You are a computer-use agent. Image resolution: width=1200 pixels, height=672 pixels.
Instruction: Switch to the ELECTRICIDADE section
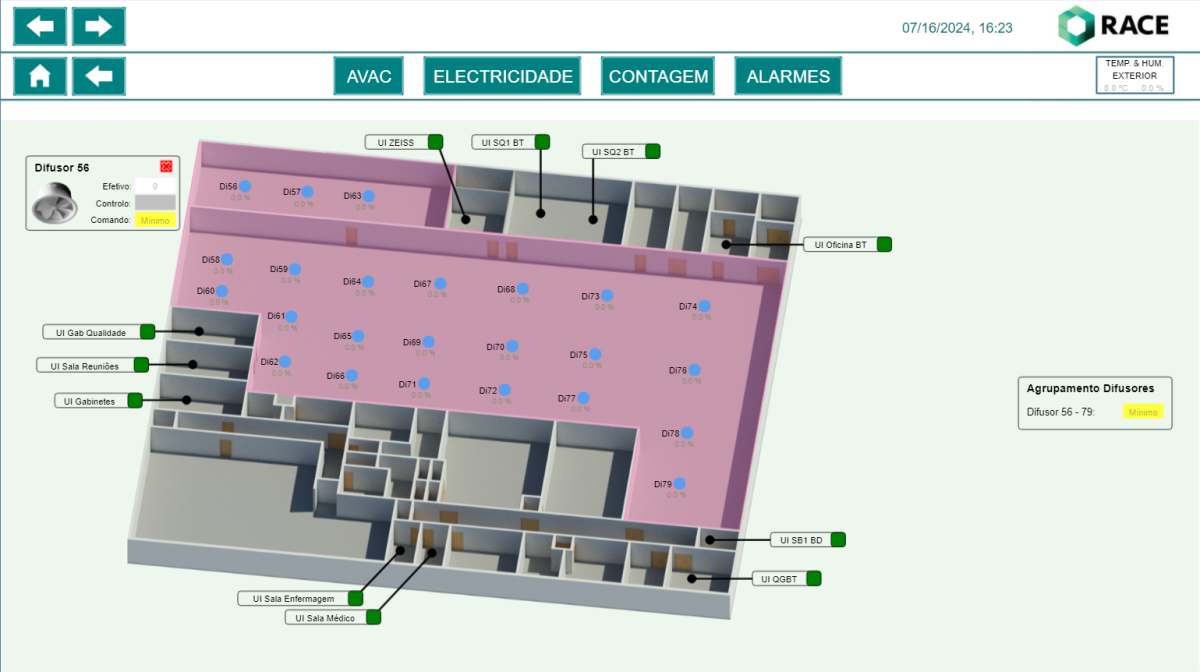[x=503, y=76]
